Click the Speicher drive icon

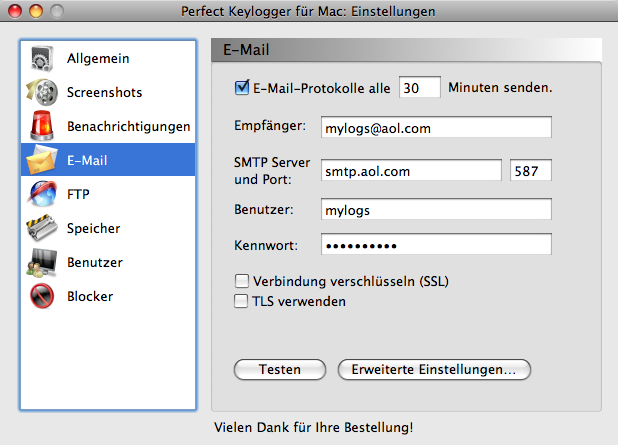coord(42,228)
